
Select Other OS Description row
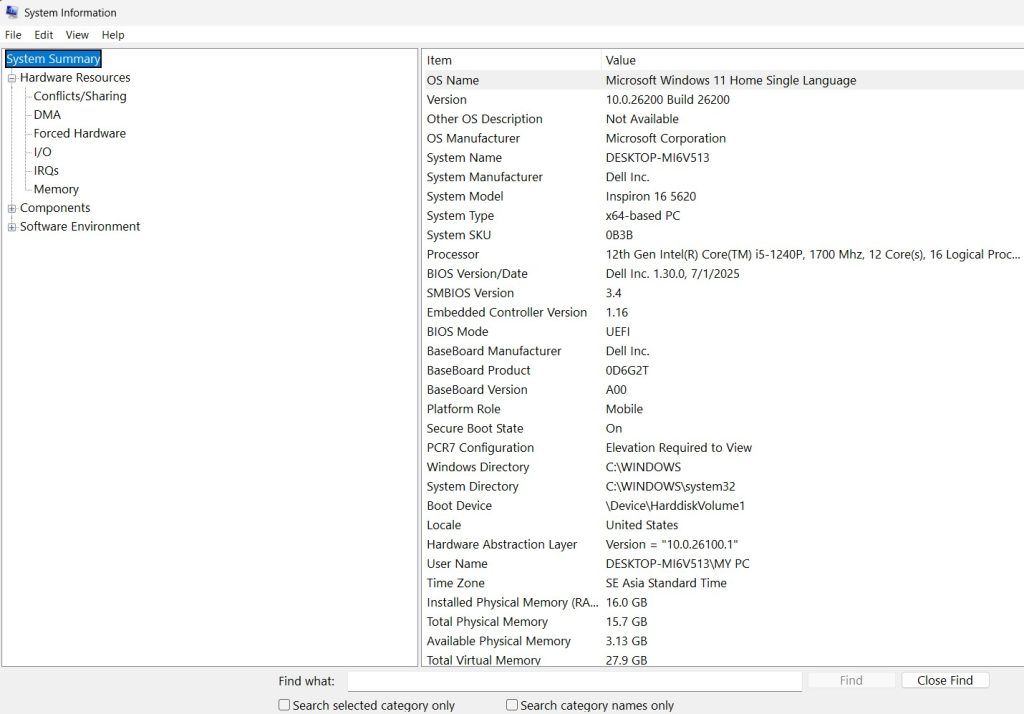pos(723,119)
